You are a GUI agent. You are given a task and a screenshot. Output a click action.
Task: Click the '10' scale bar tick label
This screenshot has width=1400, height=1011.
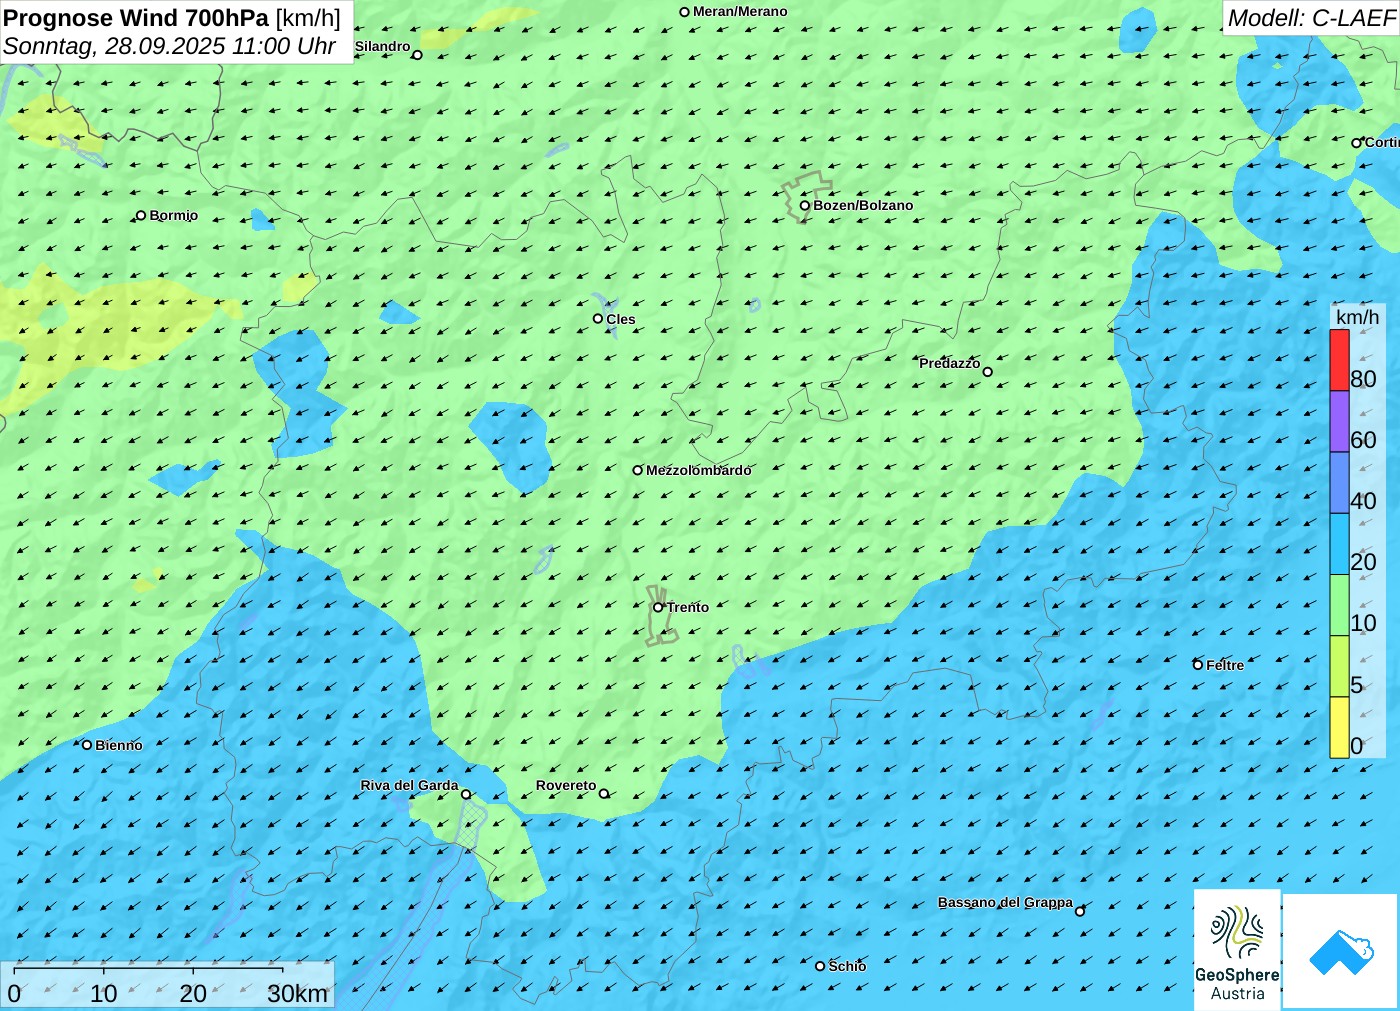click(x=104, y=994)
